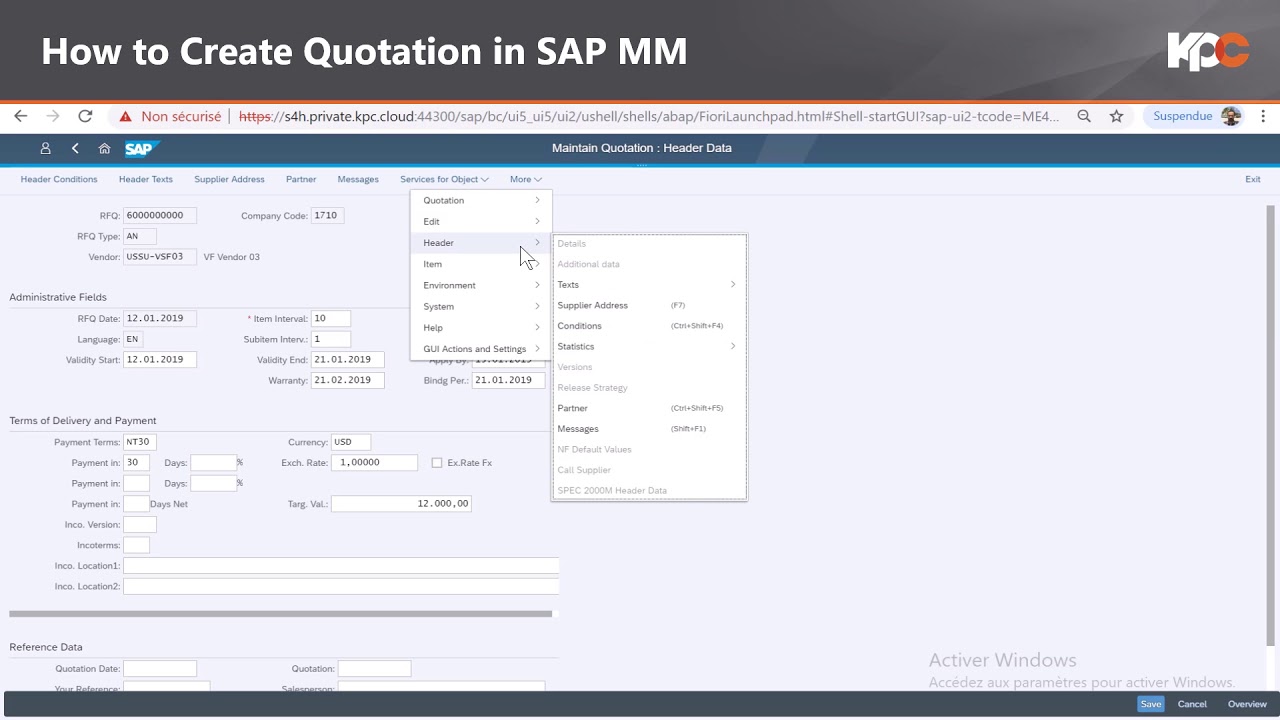Open Texts submenu in Header menu
This screenshot has height=720, width=1280.
click(x=648, y=285)
